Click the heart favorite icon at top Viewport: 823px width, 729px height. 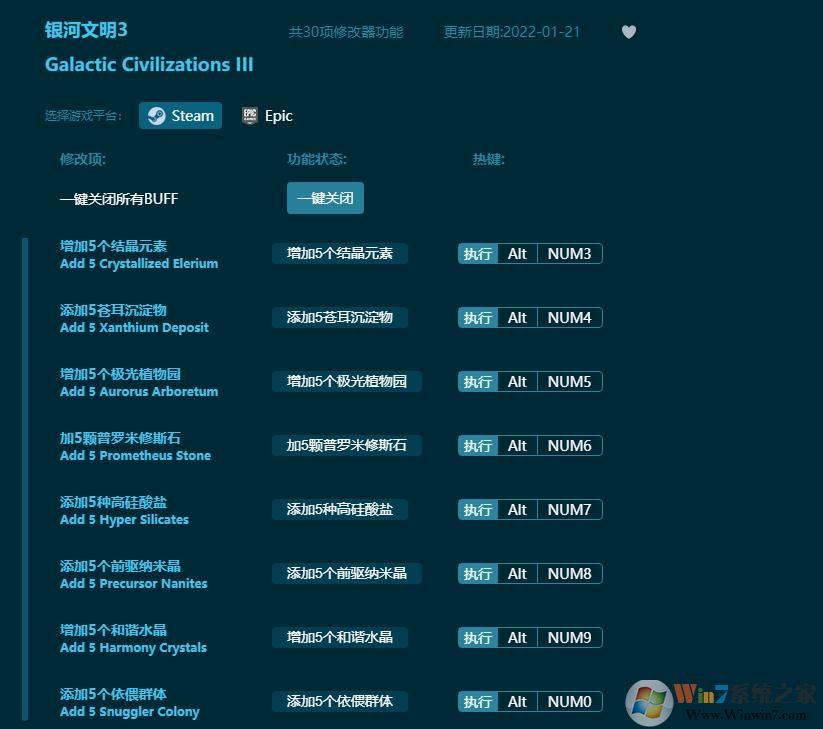[629, 31]
